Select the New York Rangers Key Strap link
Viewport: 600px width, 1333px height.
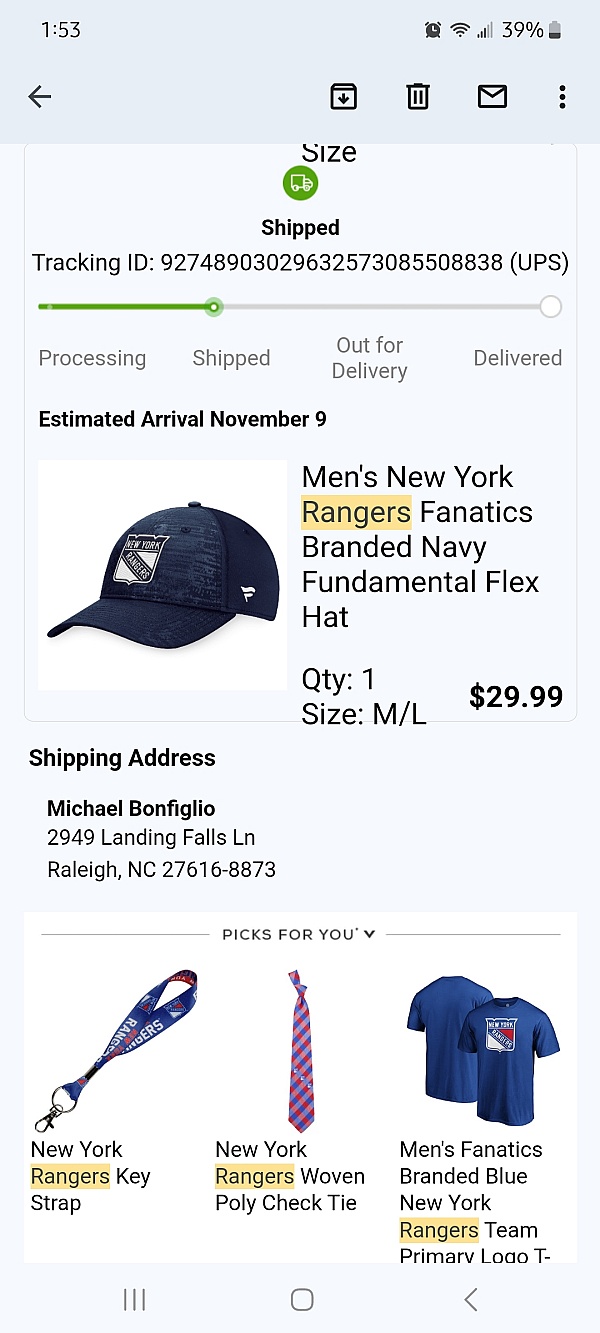(x=91, y=1176)
